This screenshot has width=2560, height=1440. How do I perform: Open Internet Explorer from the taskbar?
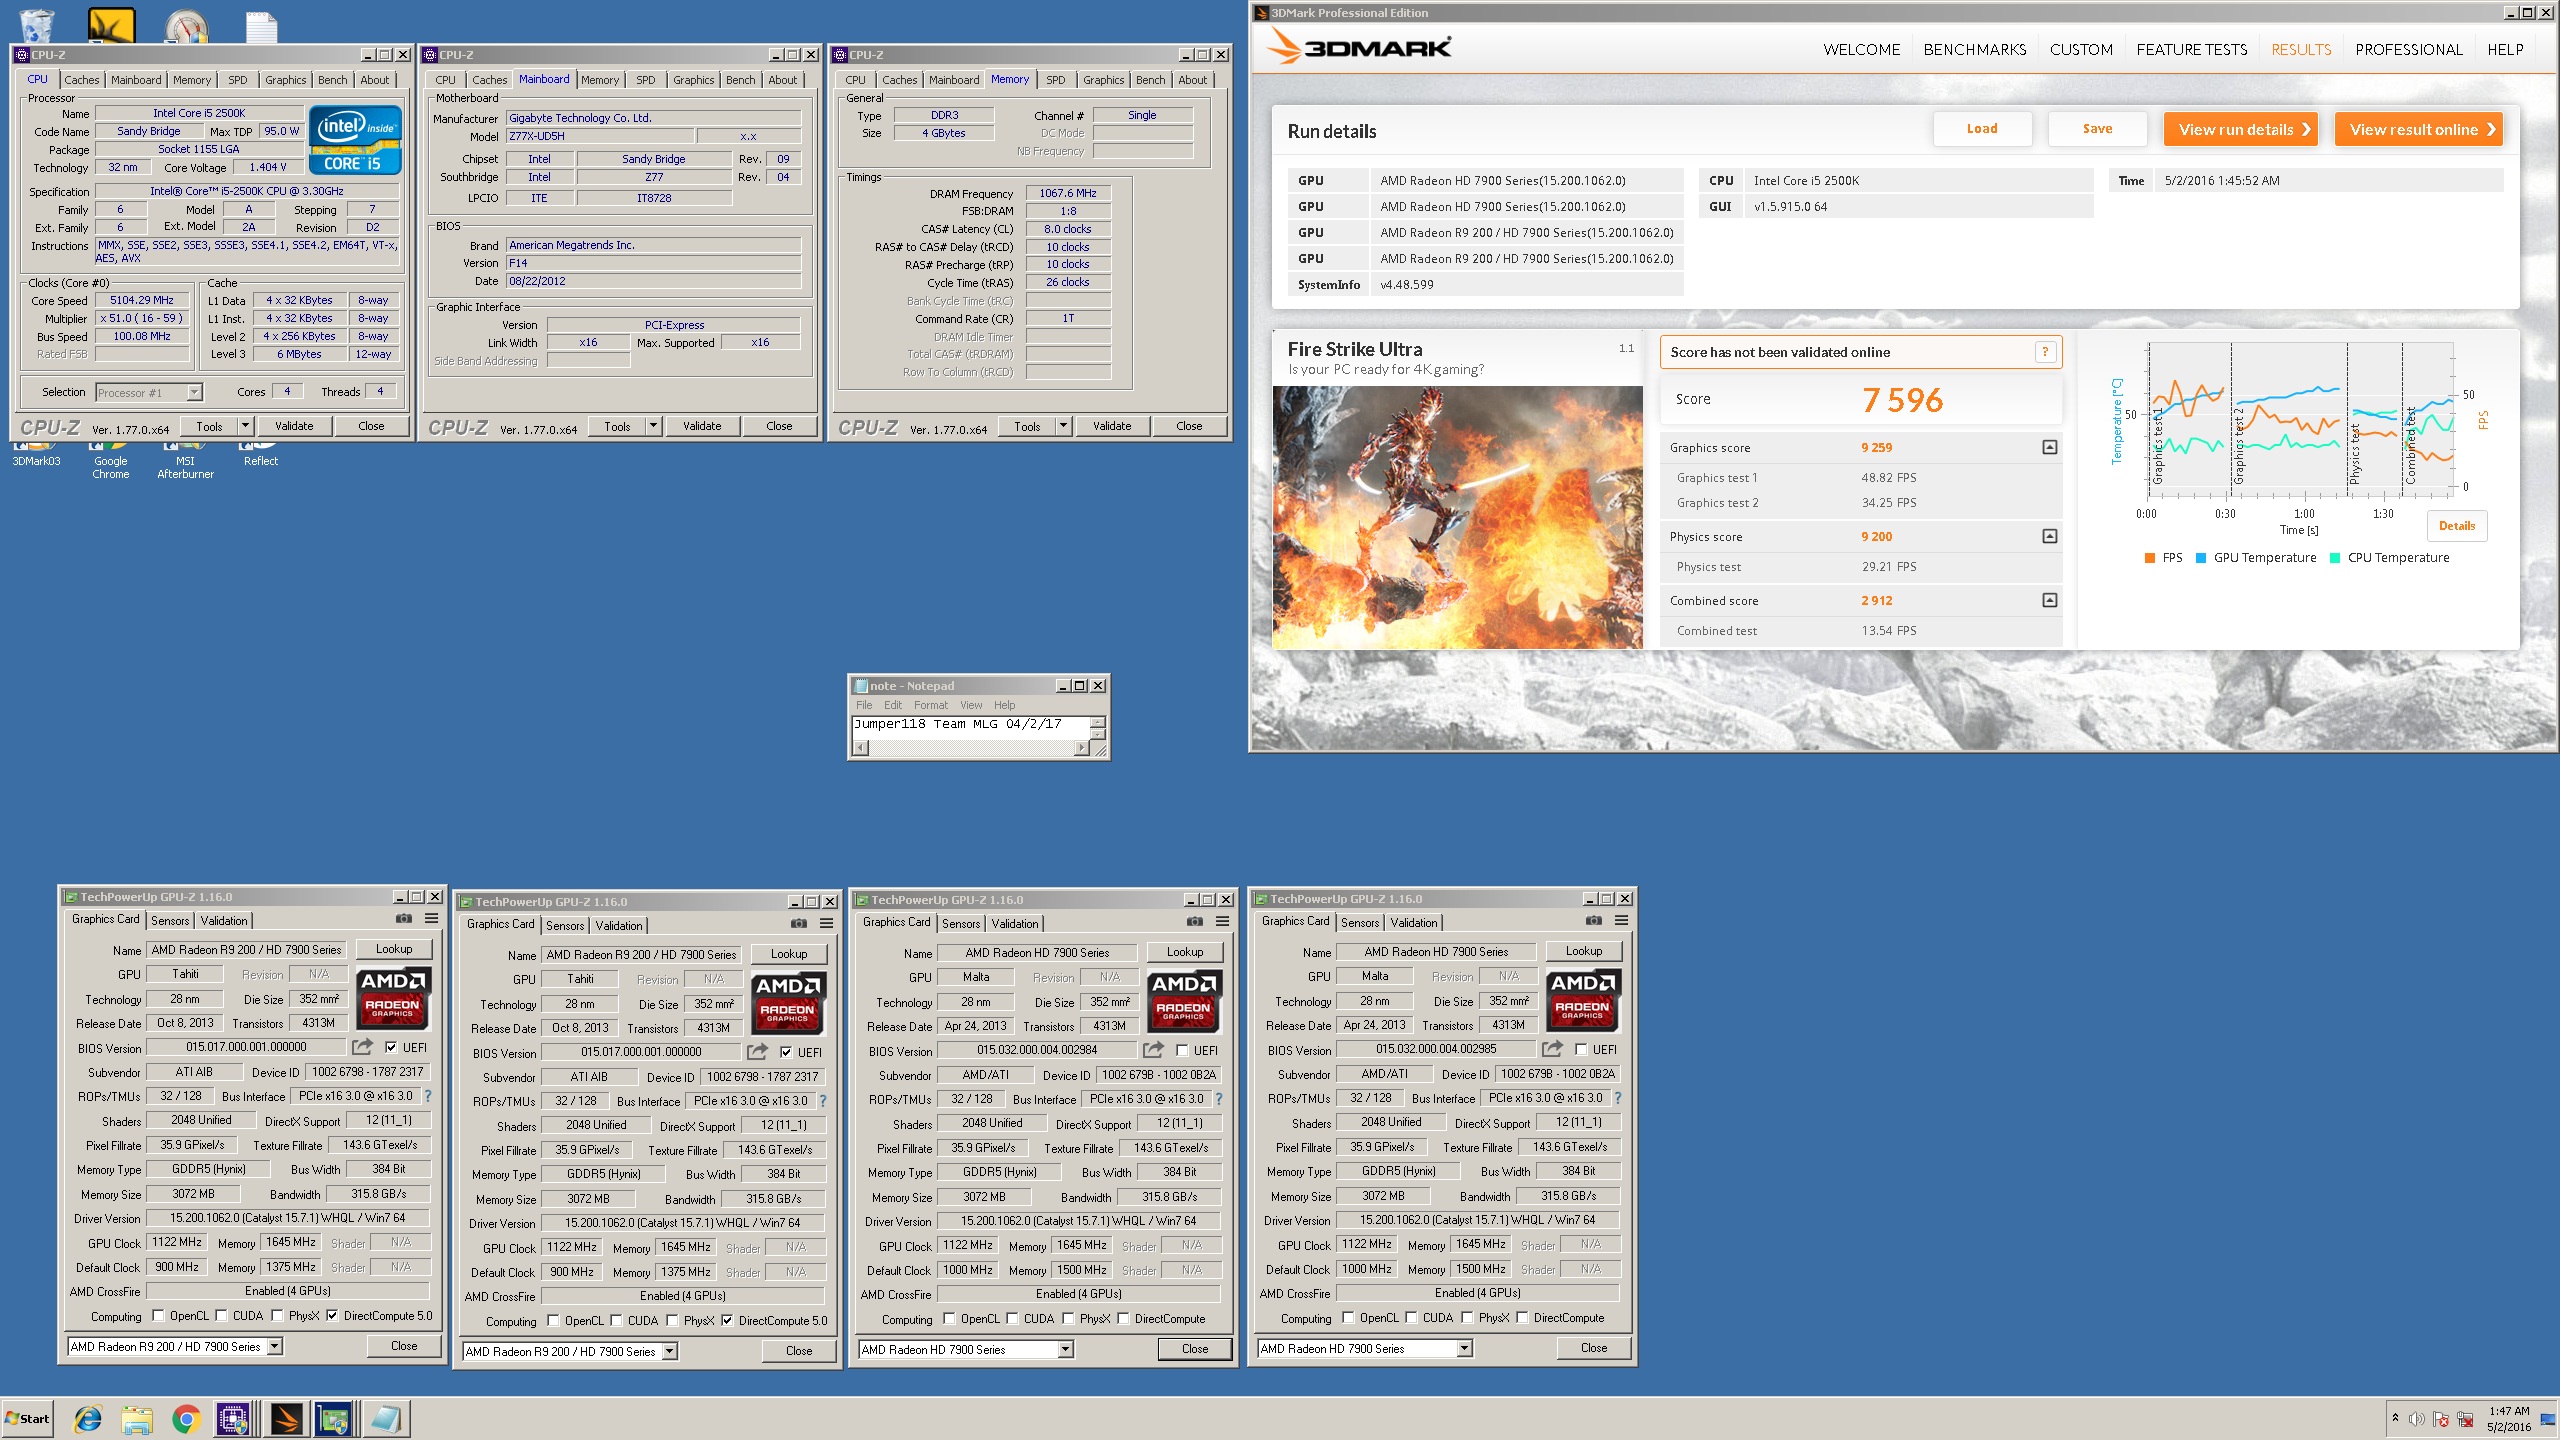coord(88,1418)
